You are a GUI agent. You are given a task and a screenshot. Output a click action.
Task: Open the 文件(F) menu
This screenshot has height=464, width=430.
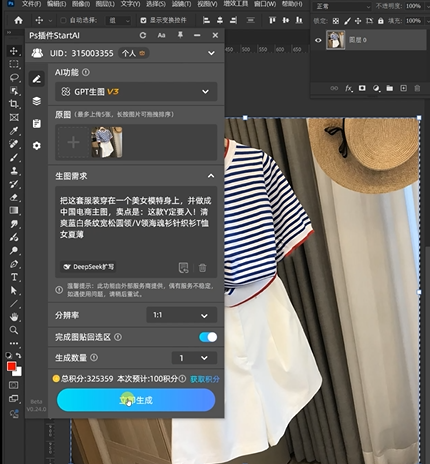tap(31, 4)
